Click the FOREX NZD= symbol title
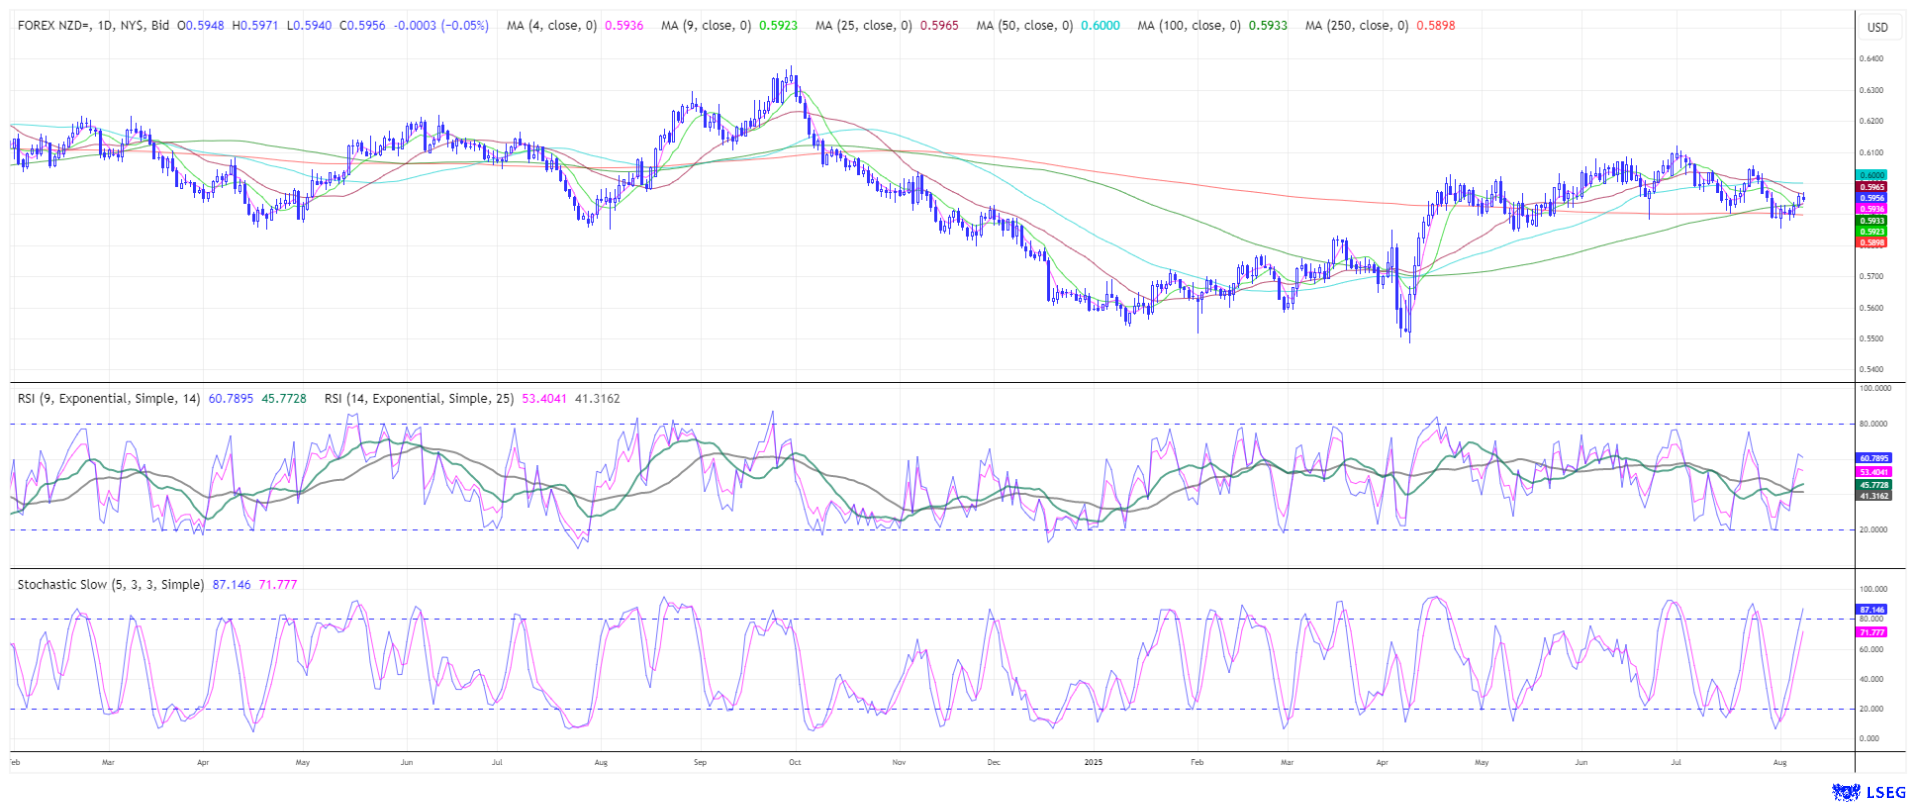1916x803 pixels. pyautogui.click(x=93, y=25)
